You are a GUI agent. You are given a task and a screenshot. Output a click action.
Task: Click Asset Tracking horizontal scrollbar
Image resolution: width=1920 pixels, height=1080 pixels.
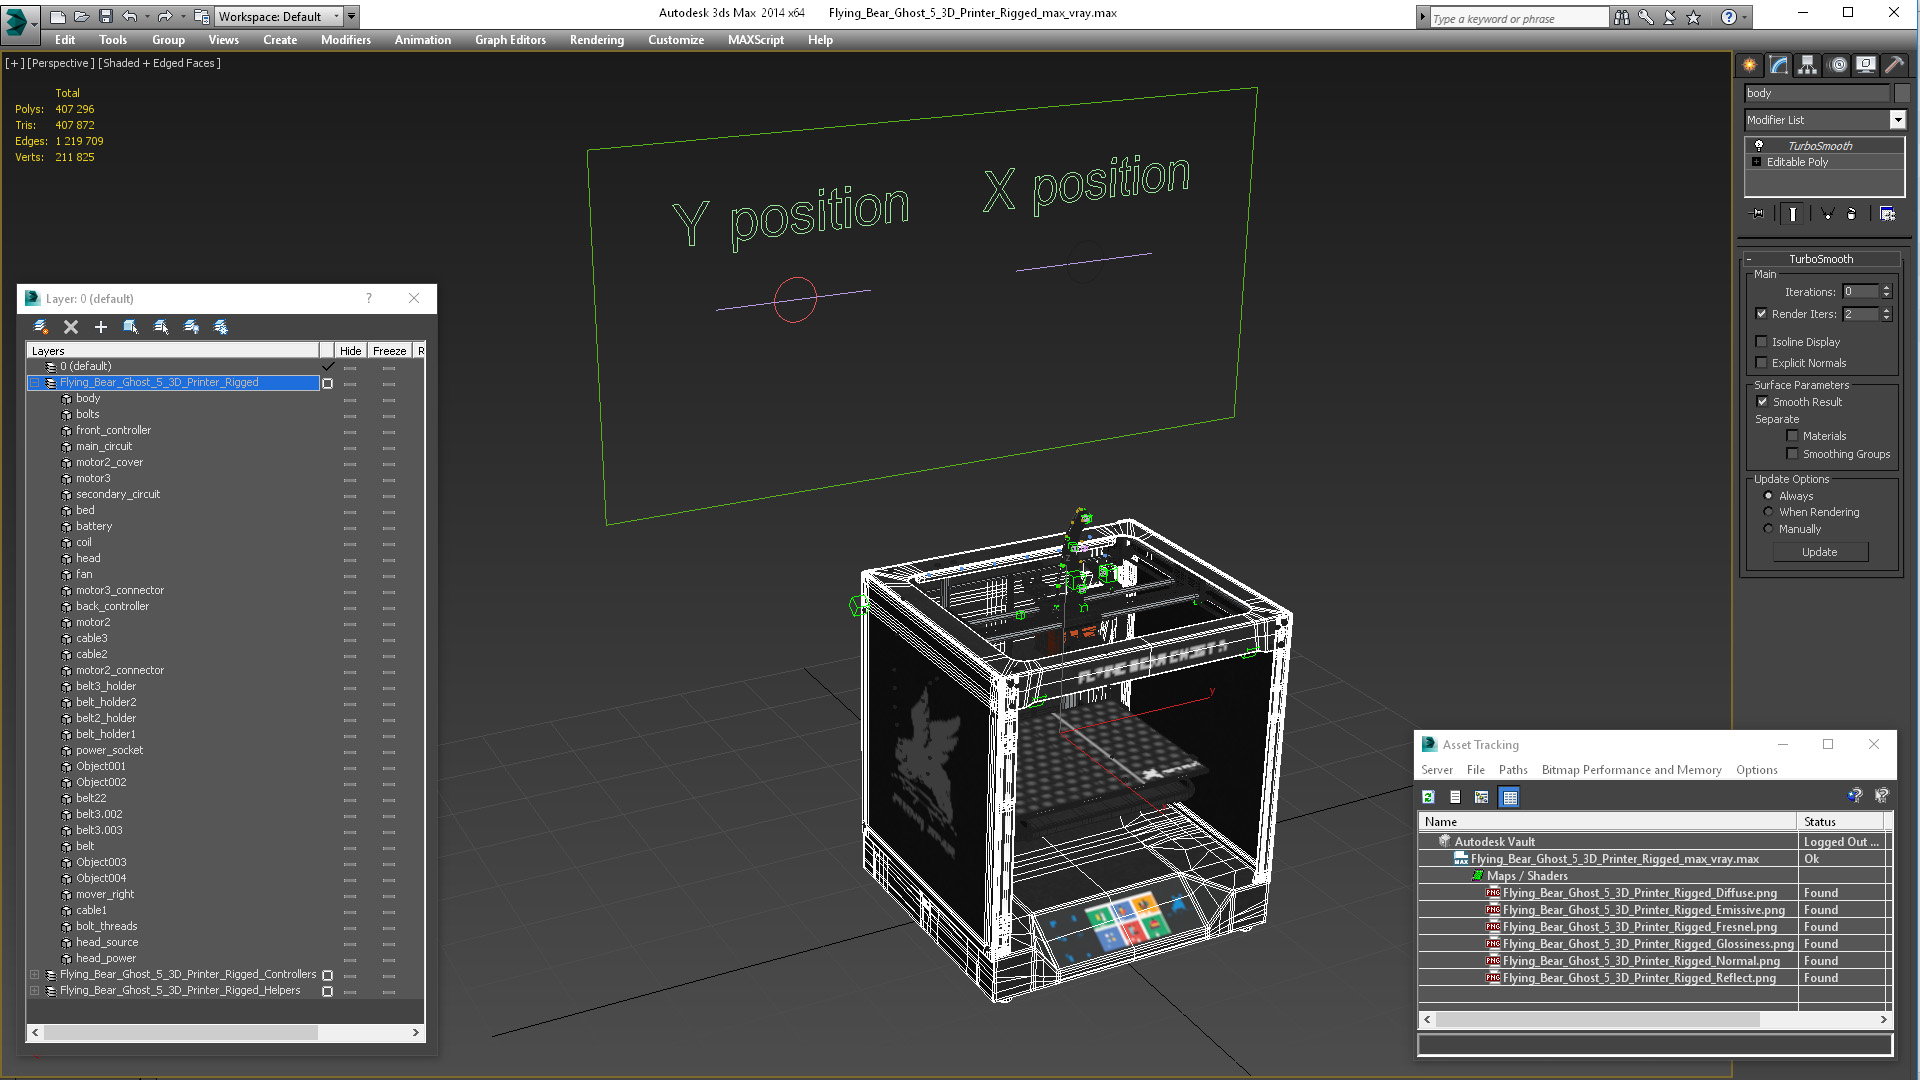1655,1020
